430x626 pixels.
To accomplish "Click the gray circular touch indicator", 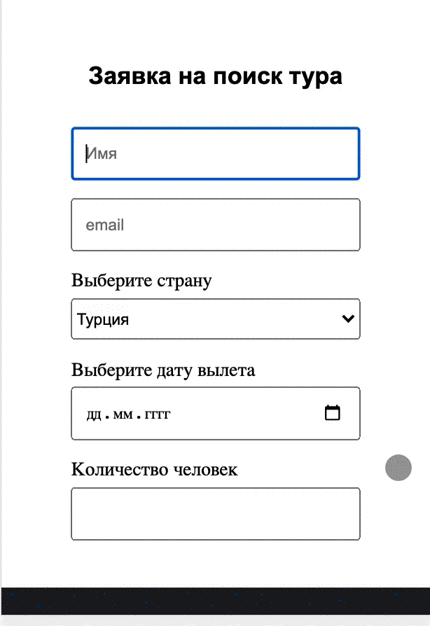I will pyautogui.click(x=398, y=468).
